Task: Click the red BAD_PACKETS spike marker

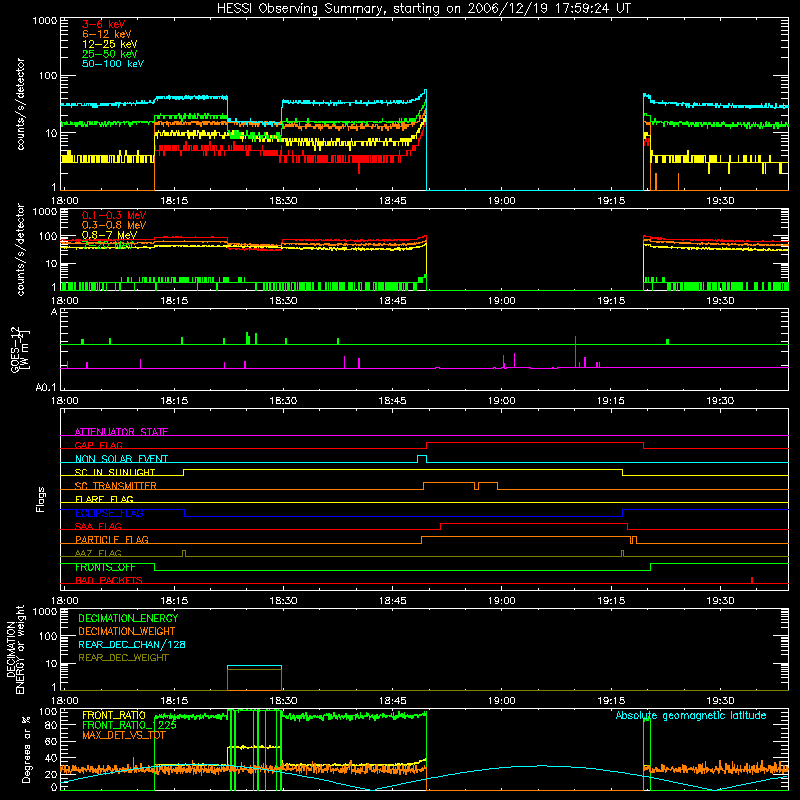Action: coord(752,580)
